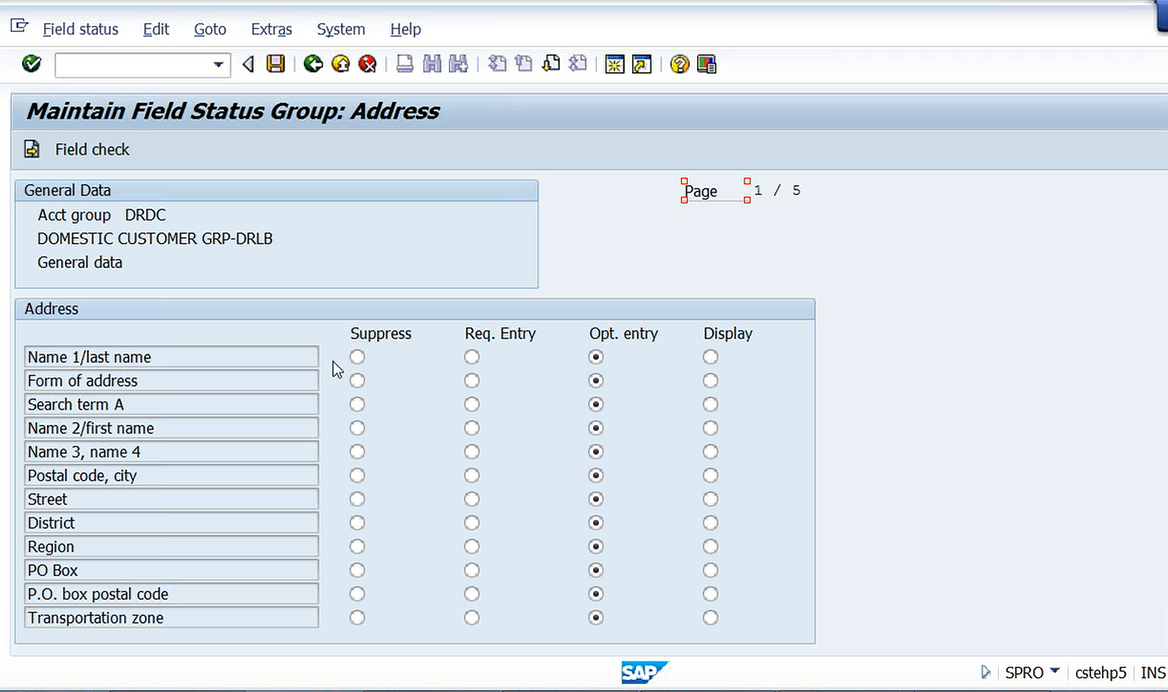
Task: Click the Display column header
Action: point(728,334)
